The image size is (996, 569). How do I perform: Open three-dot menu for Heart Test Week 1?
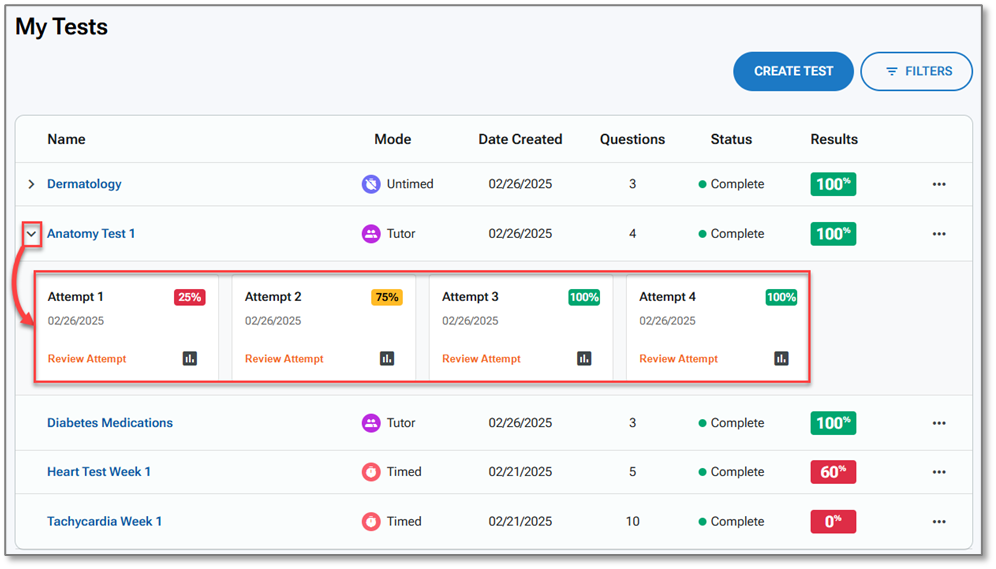pyautogui.click(x=938, y=472)
